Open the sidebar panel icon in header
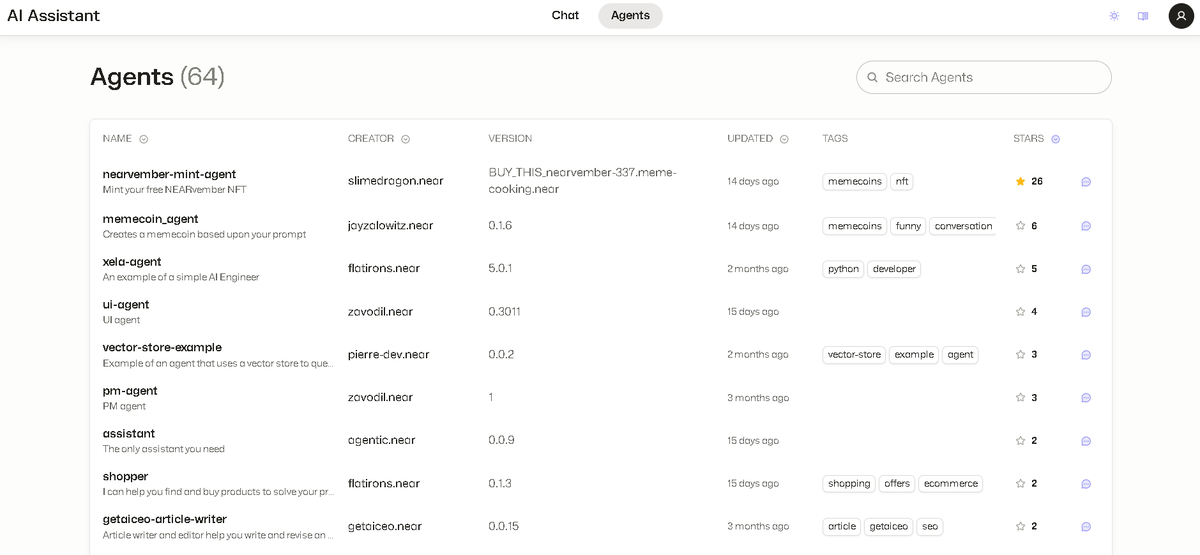 [1143, 16]
